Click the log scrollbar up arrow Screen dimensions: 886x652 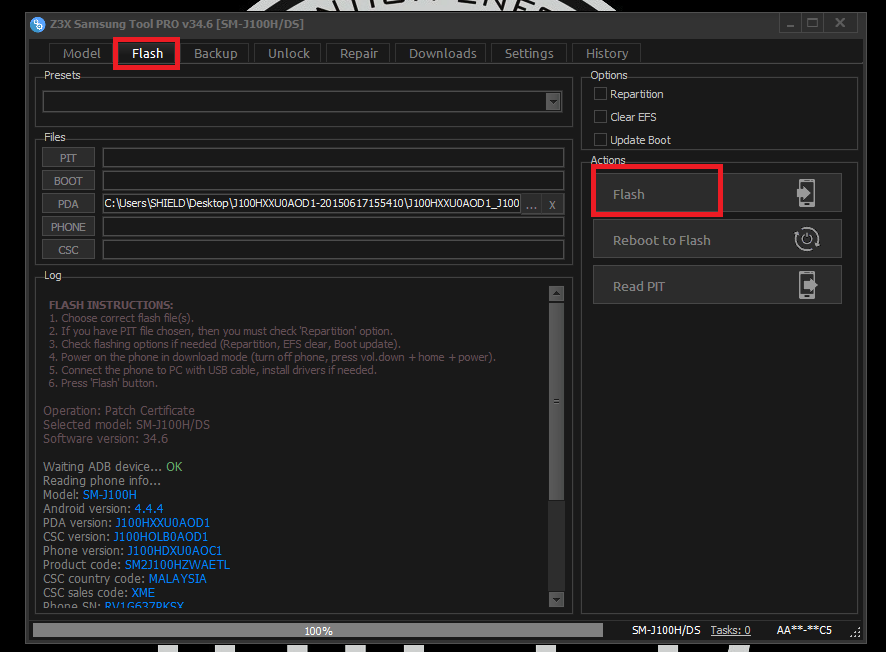(x=557, y=294)
